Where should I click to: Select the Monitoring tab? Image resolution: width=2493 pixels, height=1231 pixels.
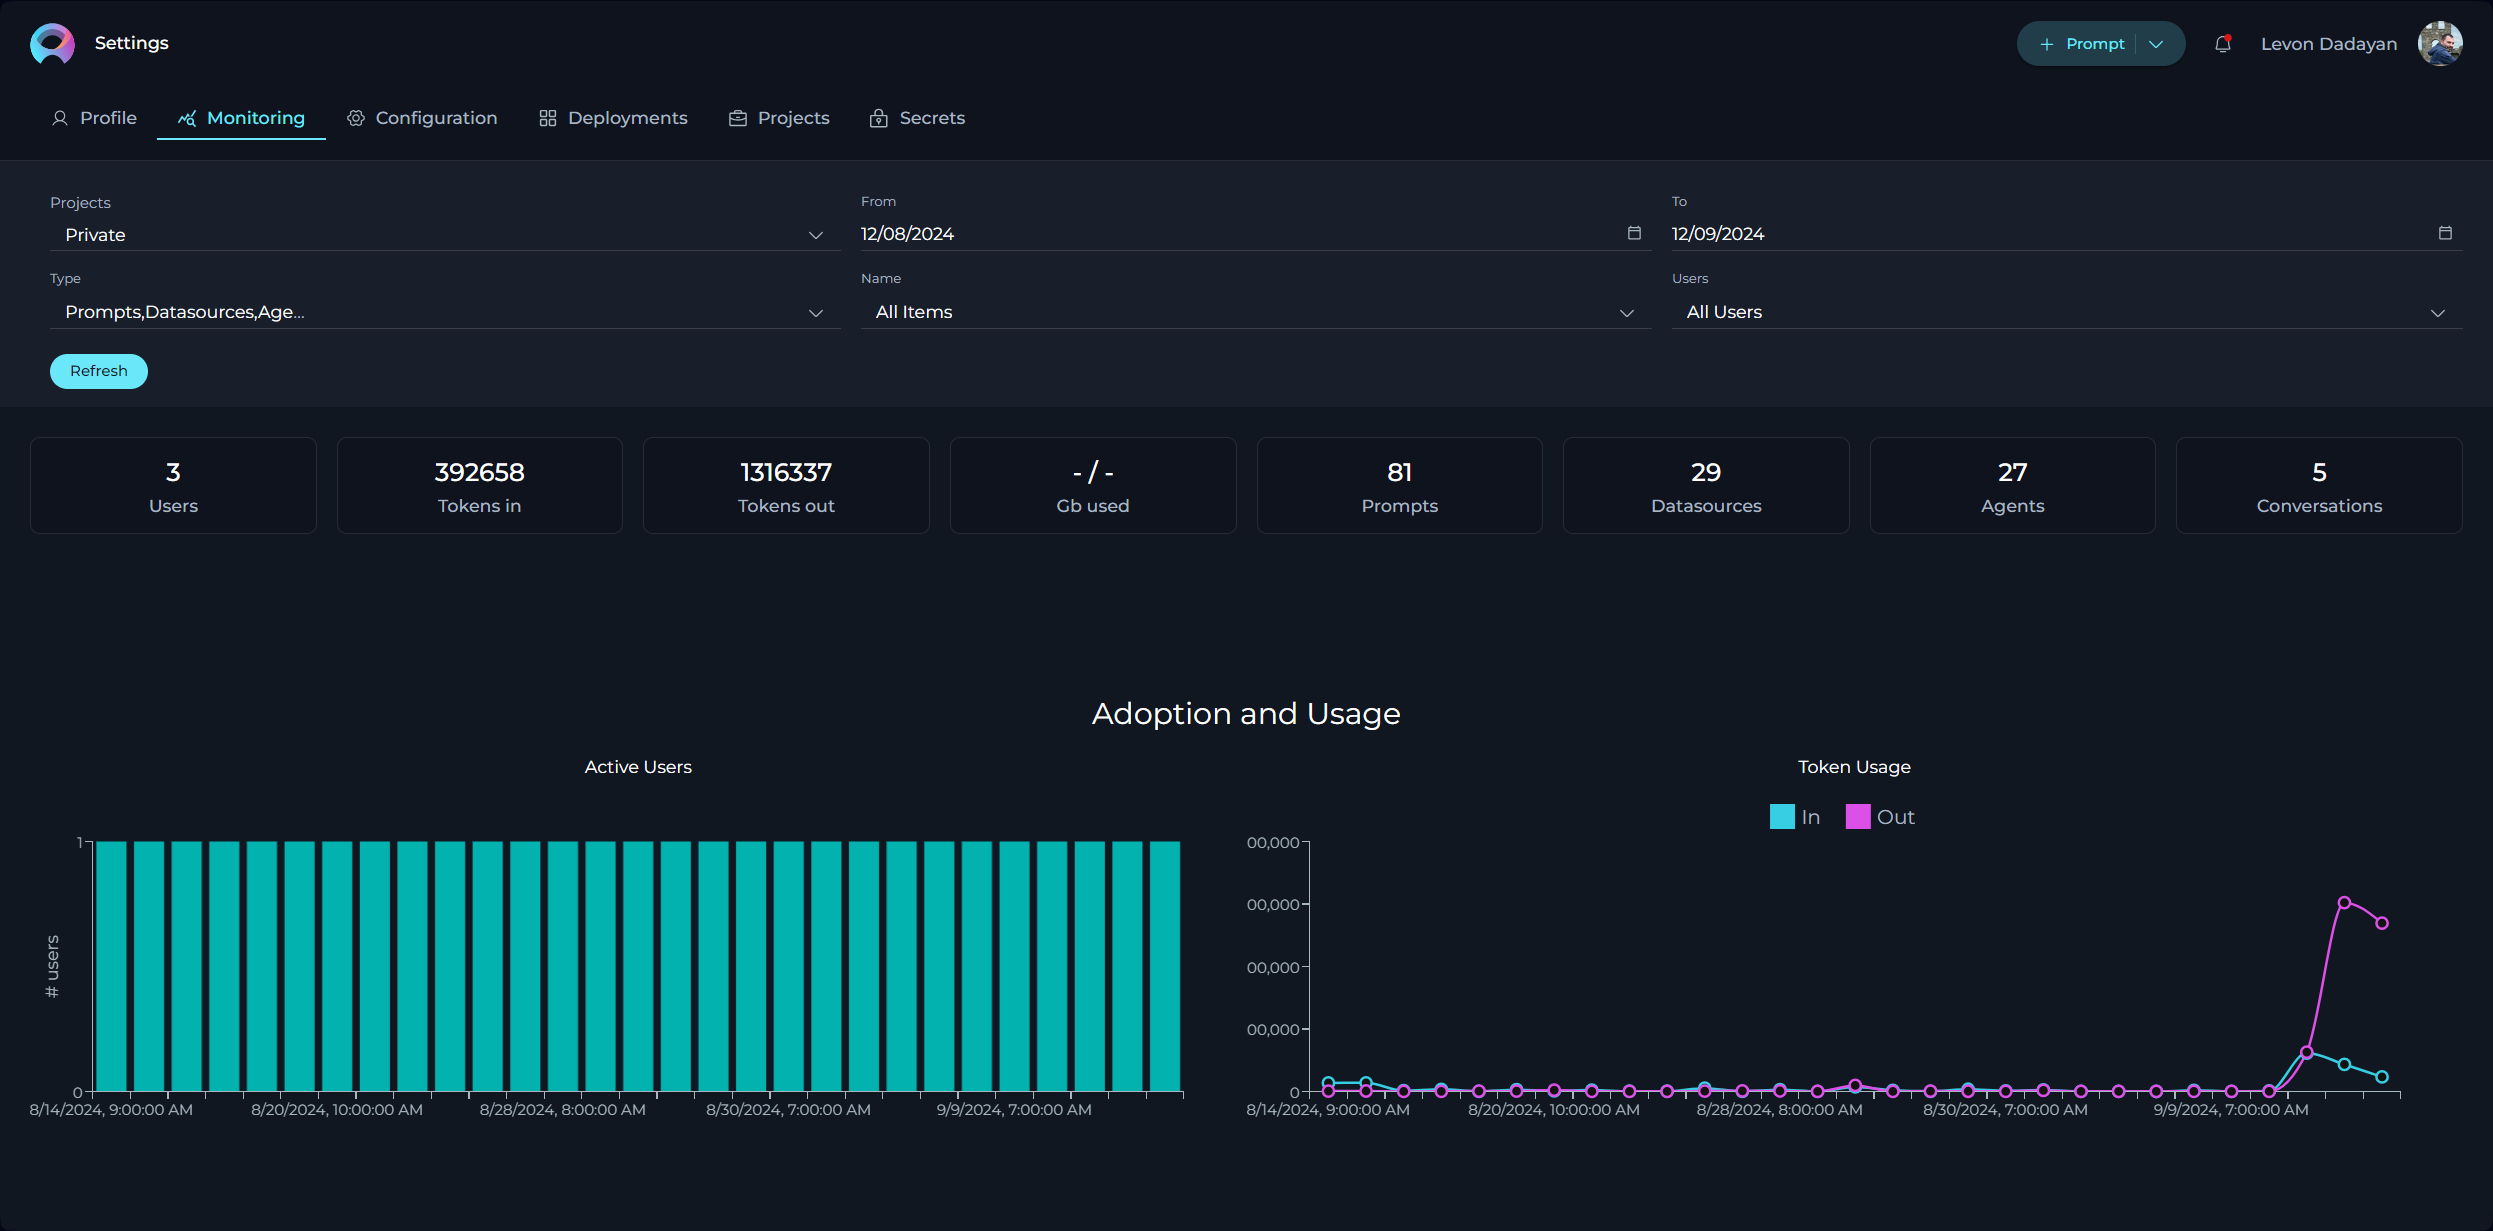pos(241,118)
